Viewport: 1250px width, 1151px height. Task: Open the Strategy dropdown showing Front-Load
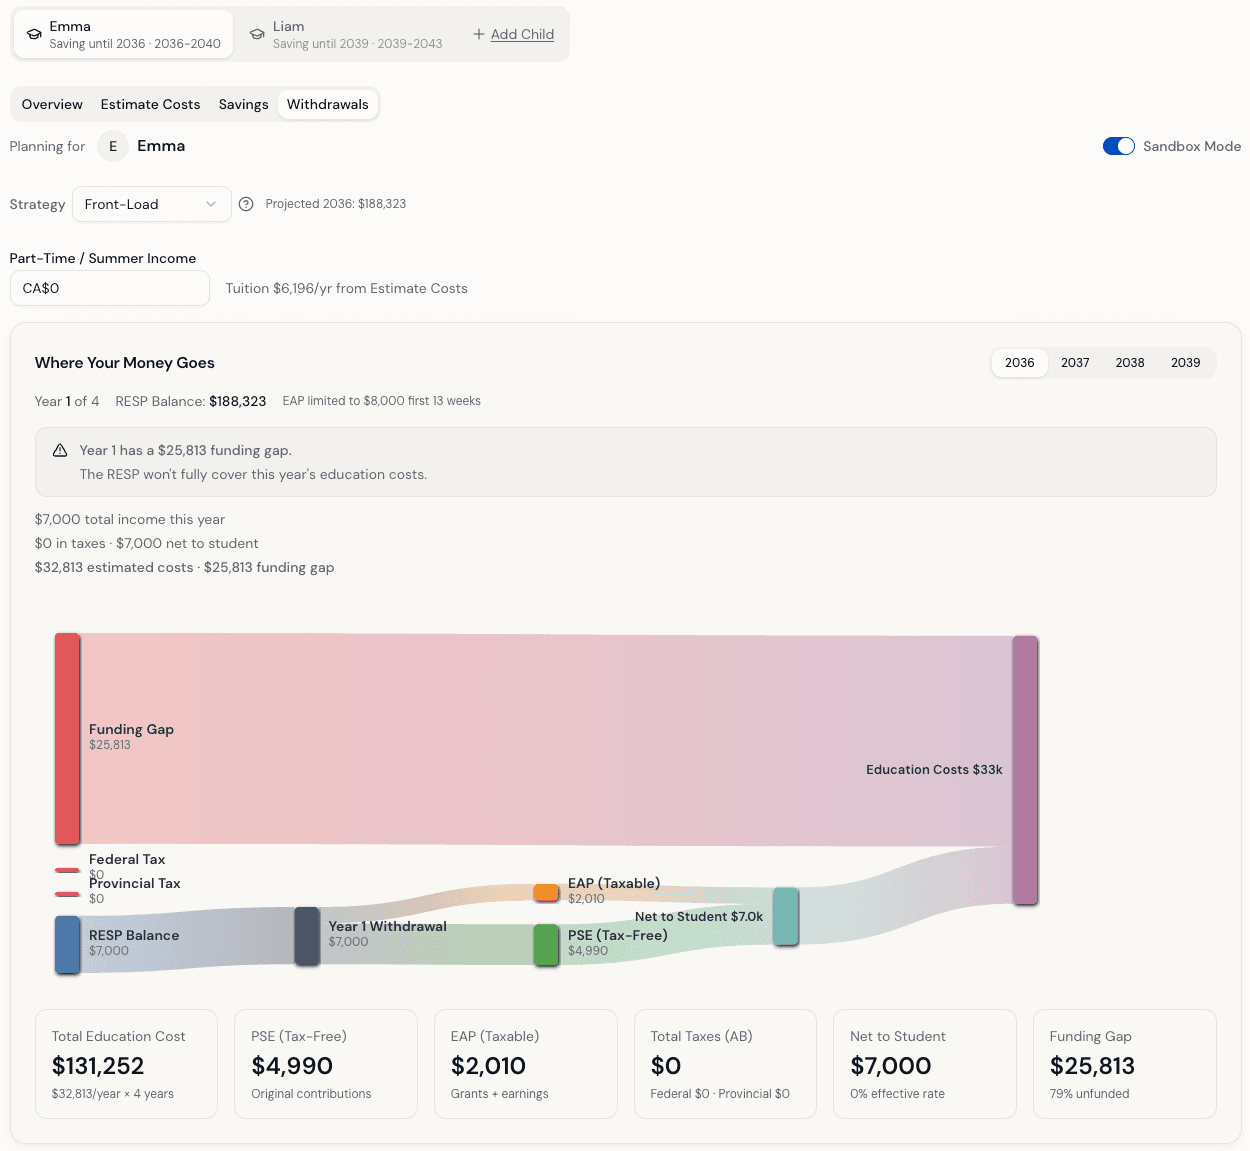click(151, 204)
